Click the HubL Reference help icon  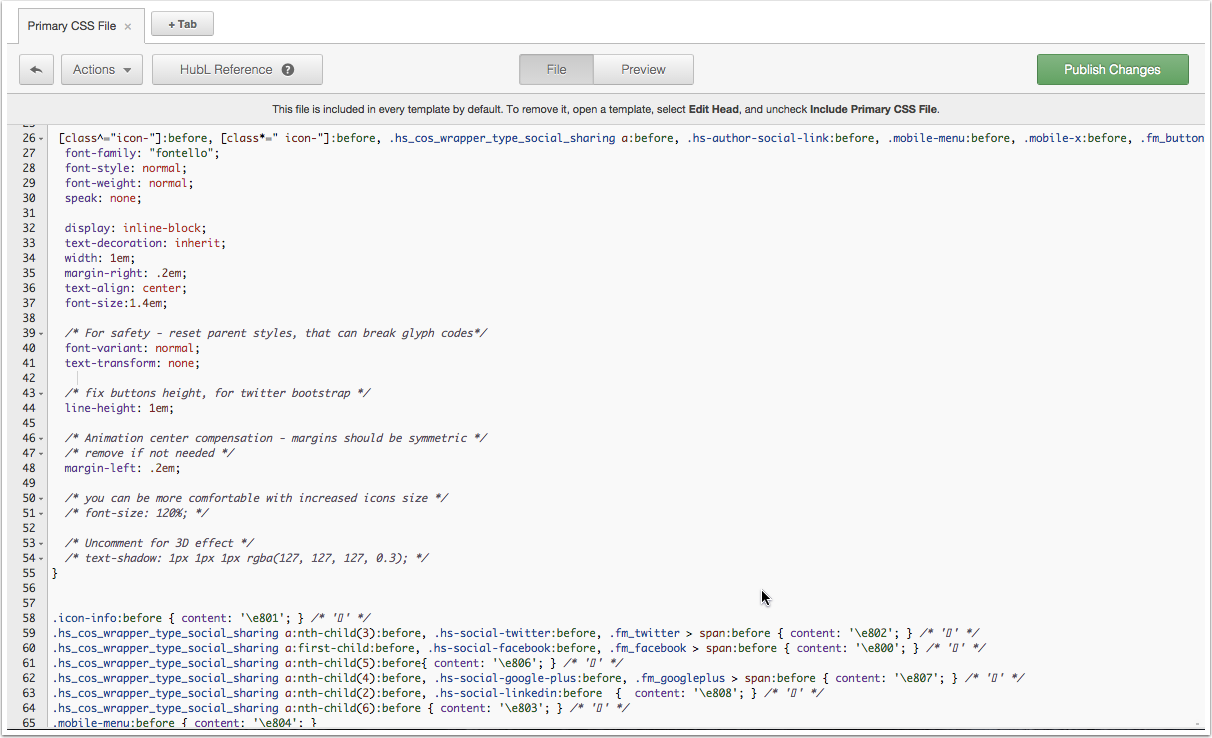coord(288,70)
